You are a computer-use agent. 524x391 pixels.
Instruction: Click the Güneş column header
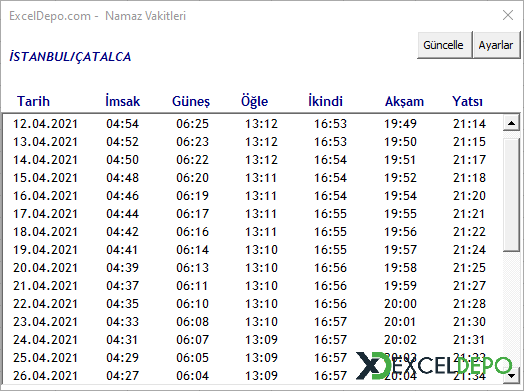191,102
